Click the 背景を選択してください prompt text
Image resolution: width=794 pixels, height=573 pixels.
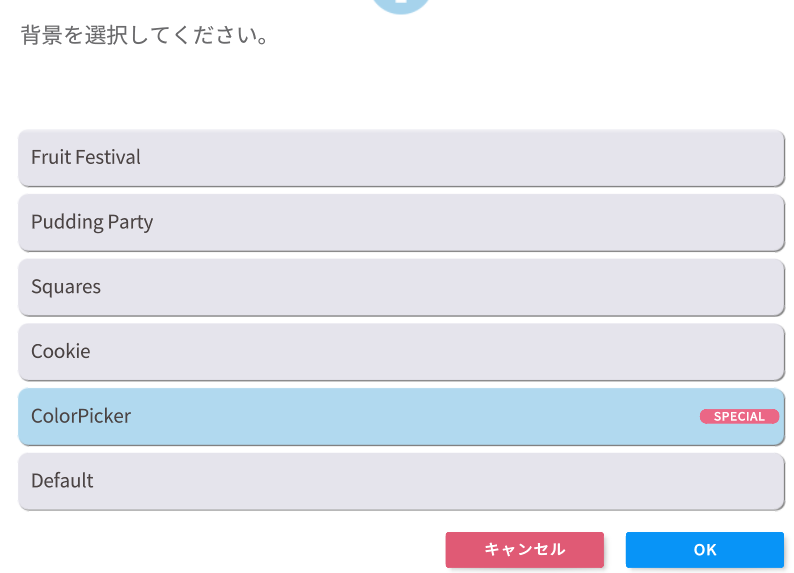(x=145, y=35)
